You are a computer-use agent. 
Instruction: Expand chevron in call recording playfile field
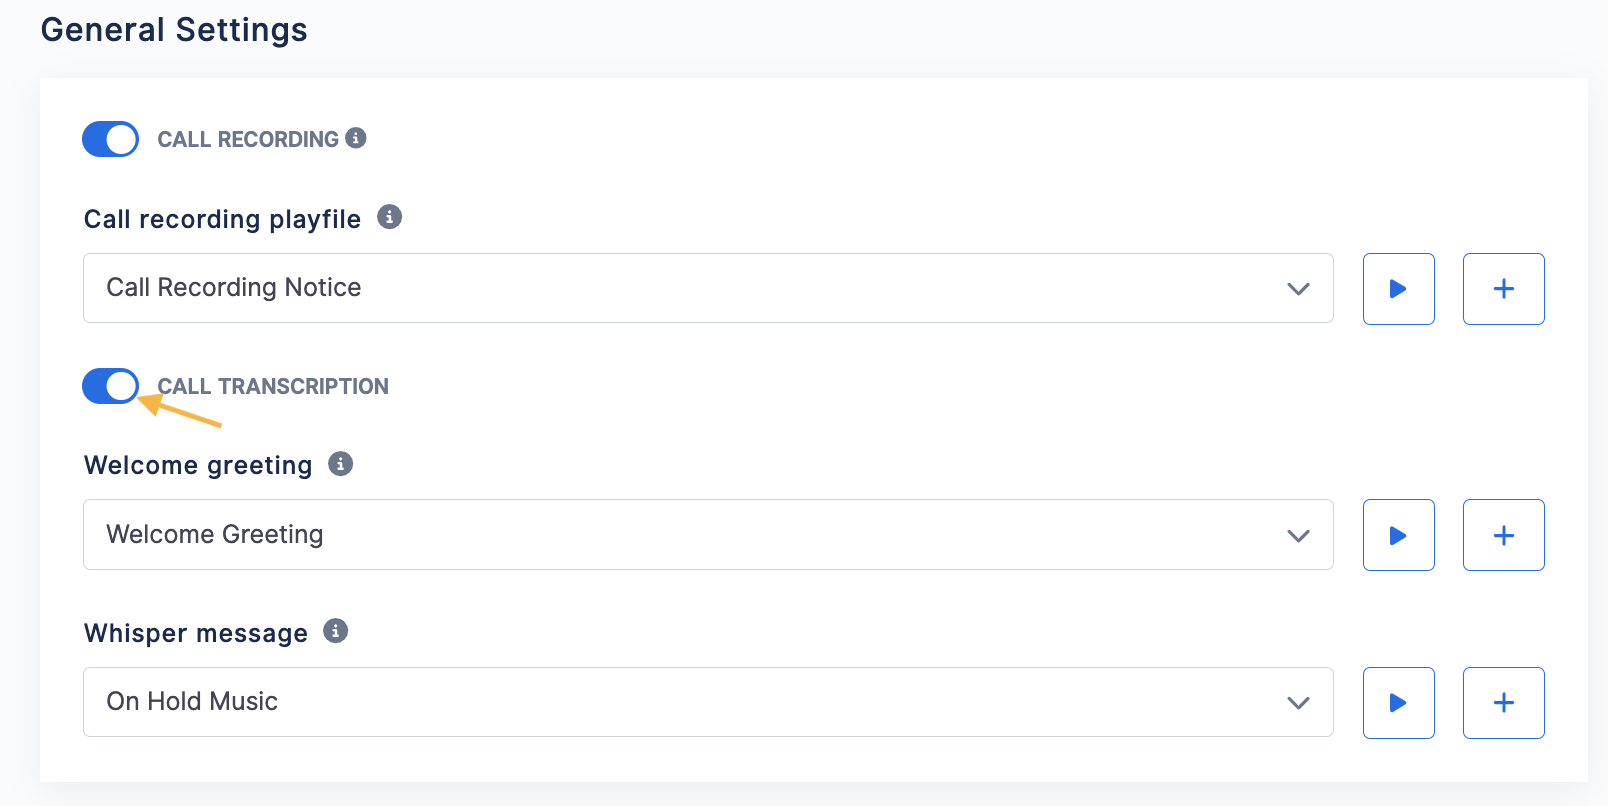(x=1298, y=289)
